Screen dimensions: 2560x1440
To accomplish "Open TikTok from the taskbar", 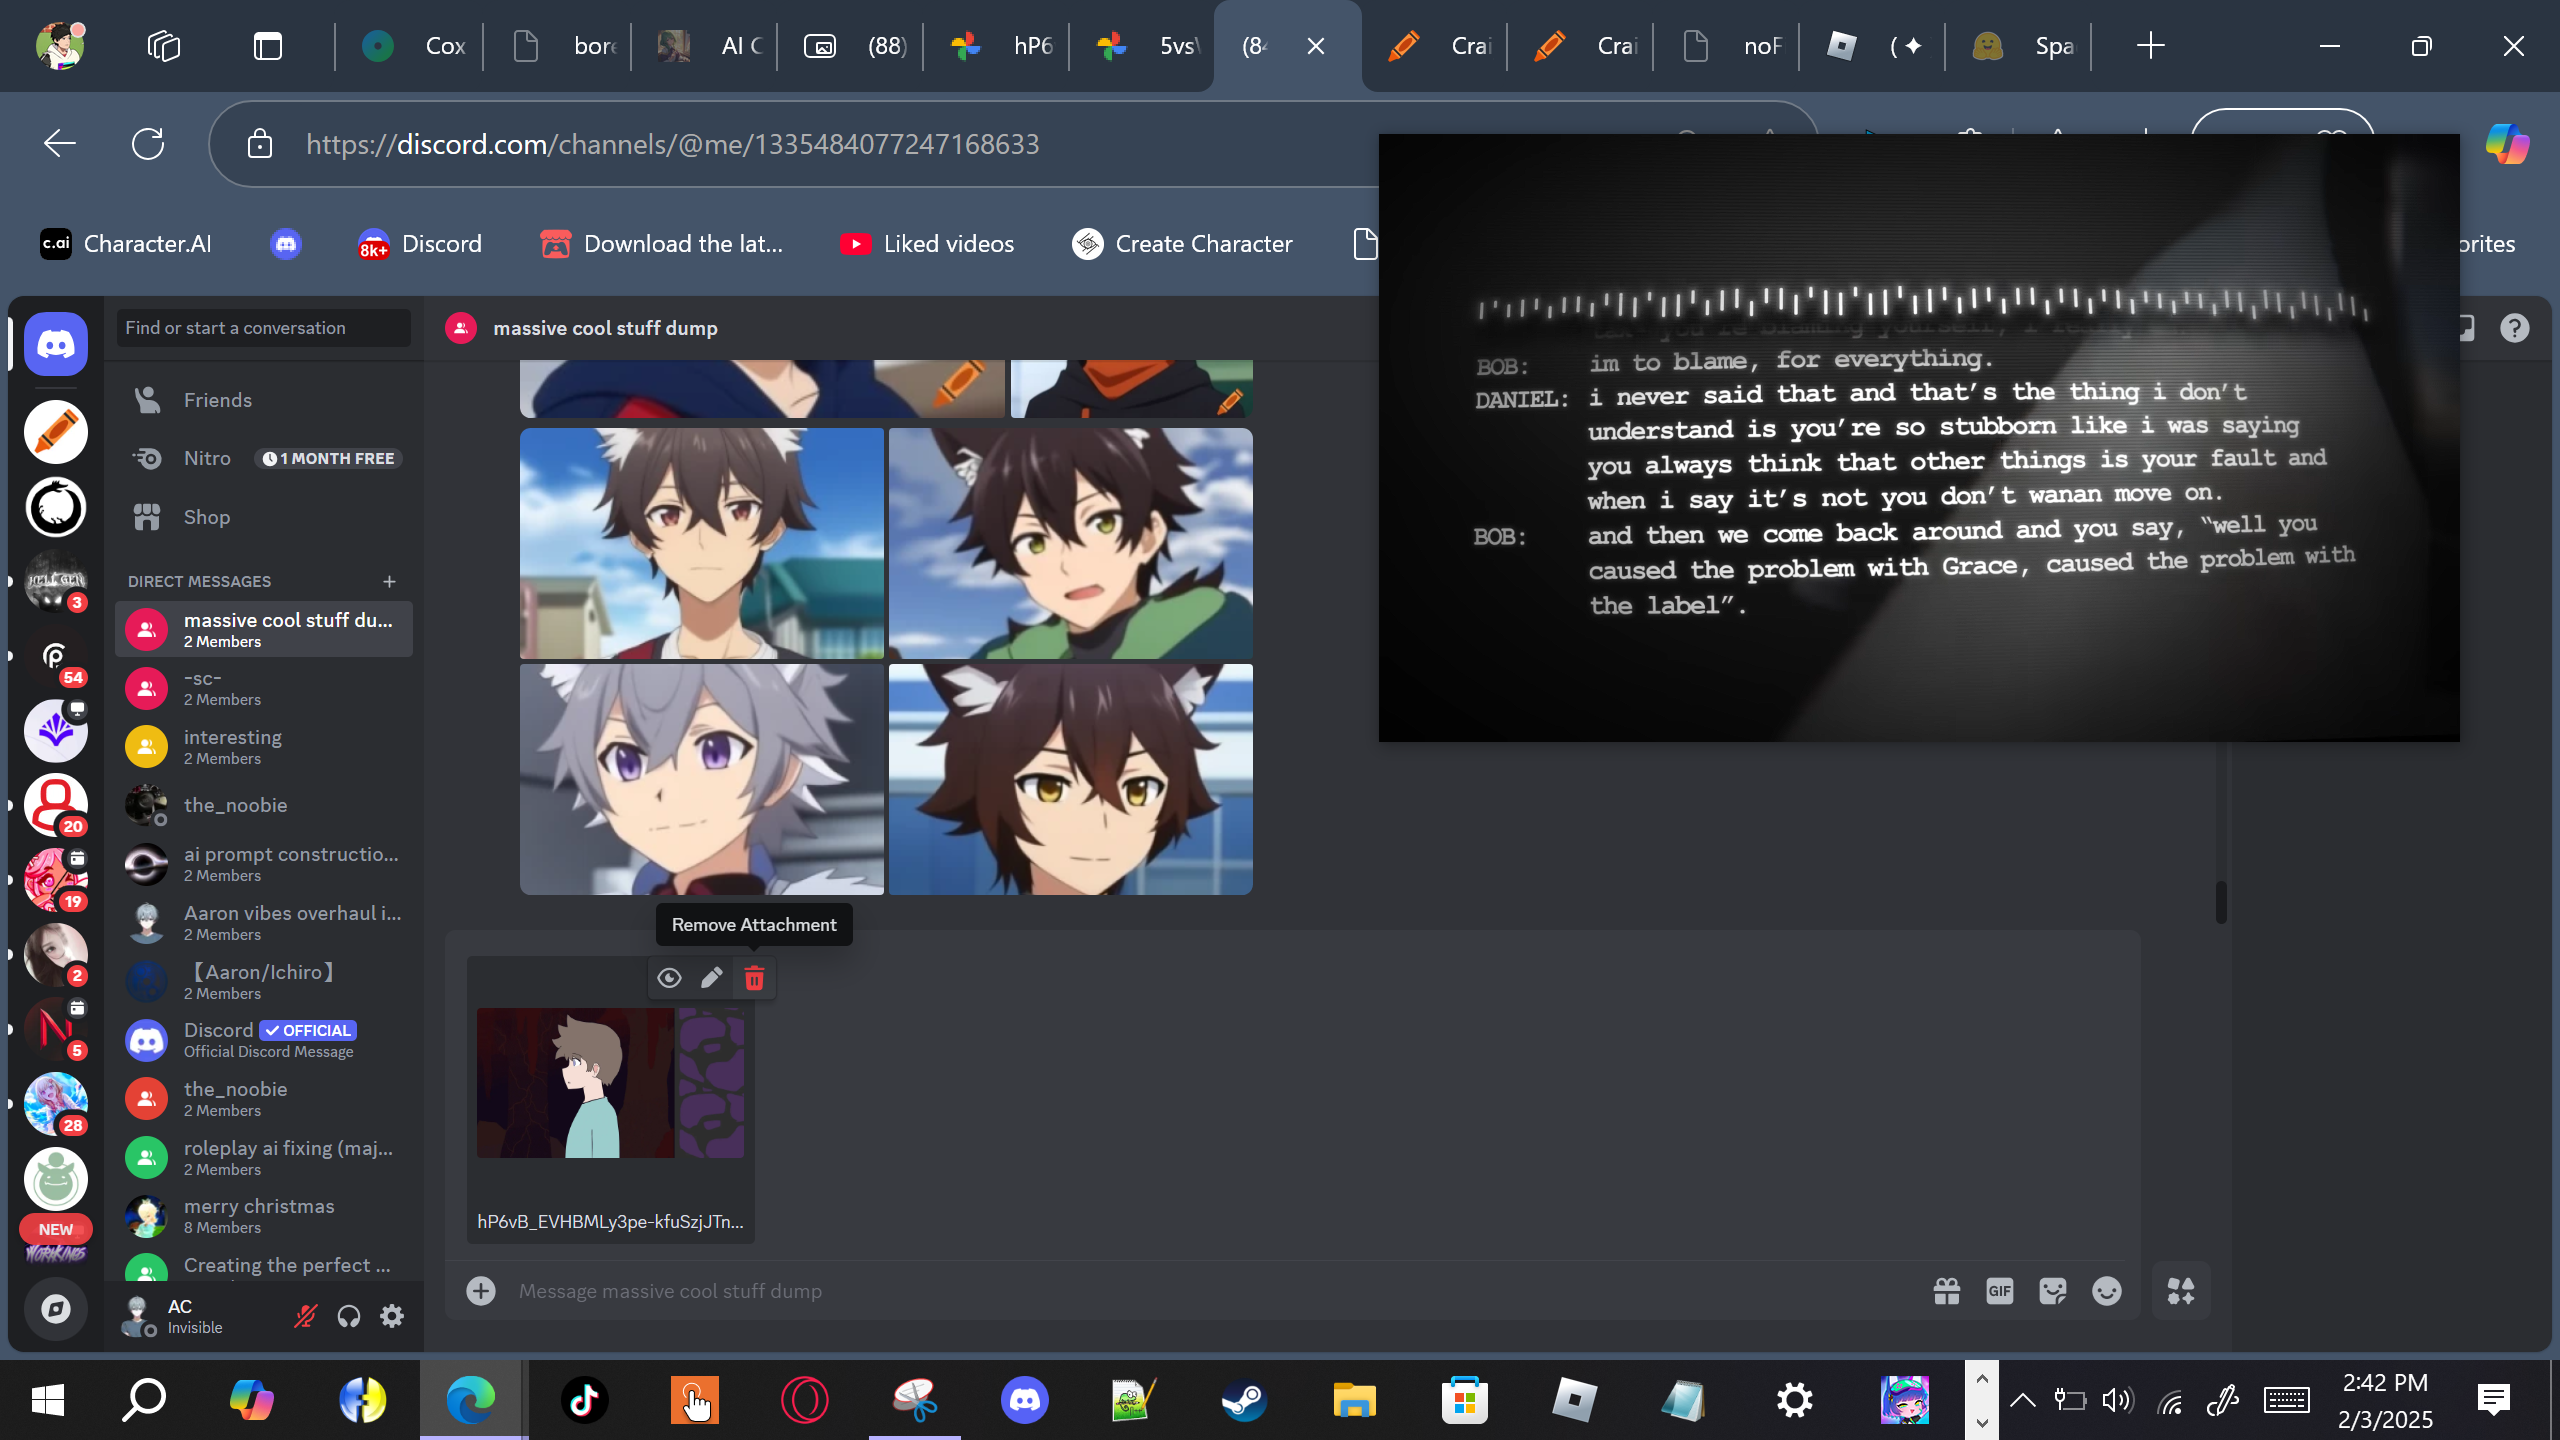I will click(584, 1400).
